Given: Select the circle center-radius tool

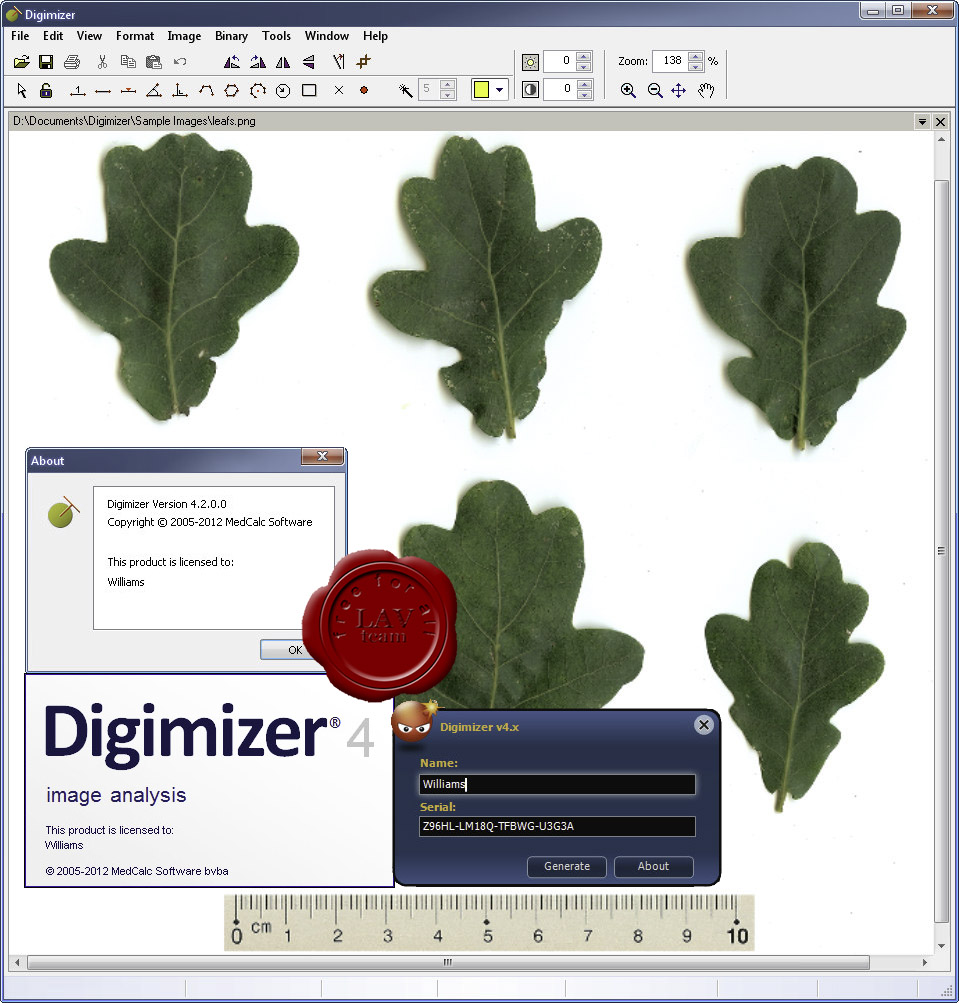Looking at the screenshot, I should (283, 91).
